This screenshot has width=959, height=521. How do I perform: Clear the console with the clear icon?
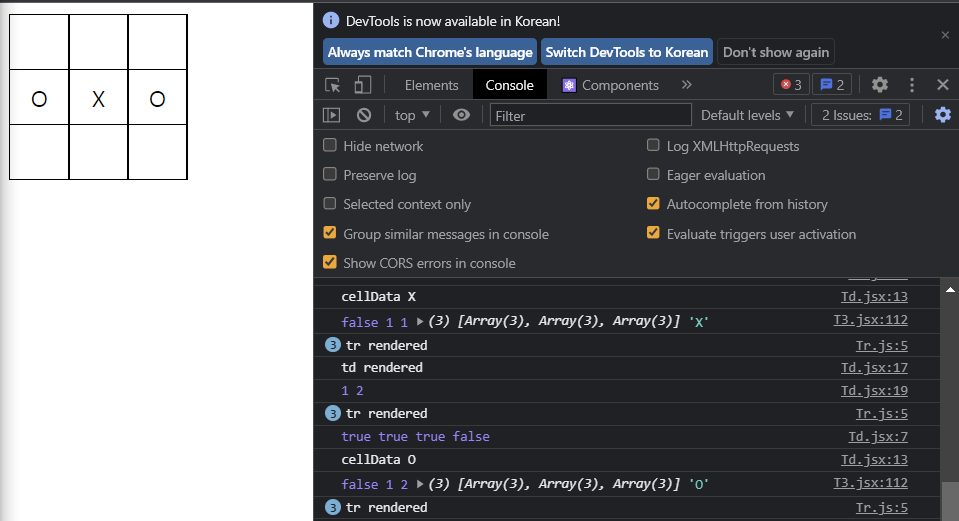click(x=364, y=115)
